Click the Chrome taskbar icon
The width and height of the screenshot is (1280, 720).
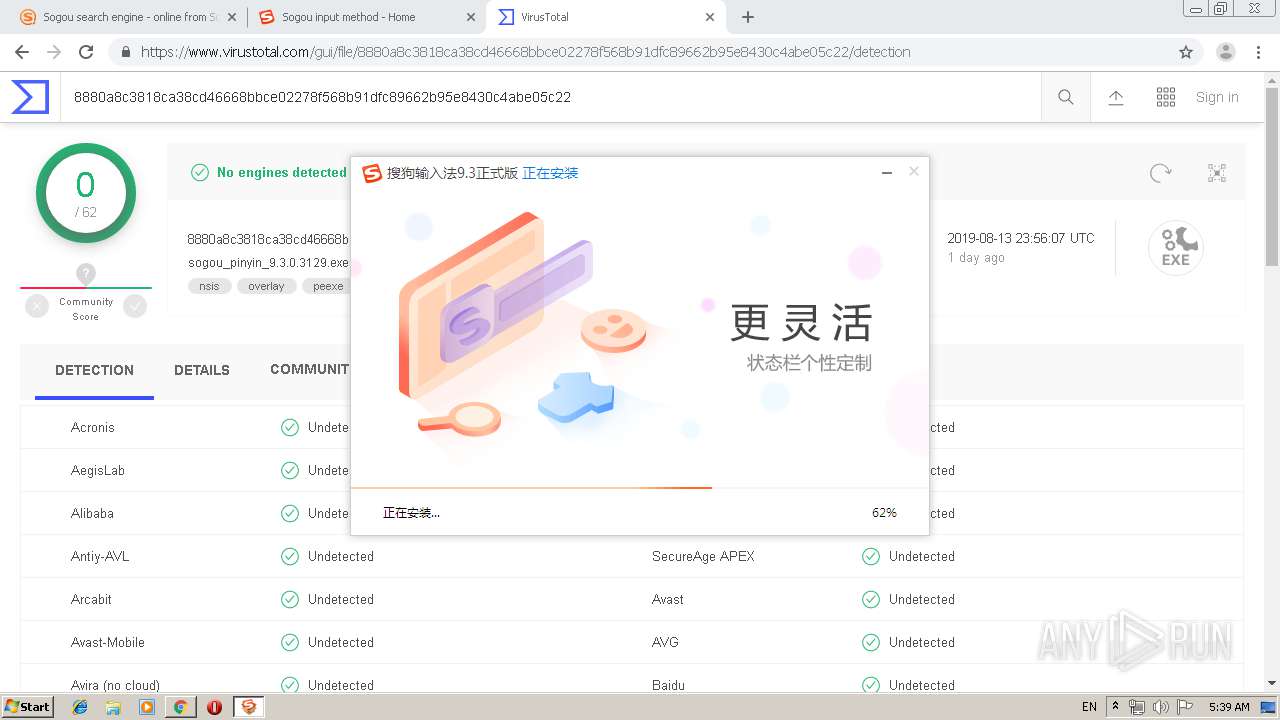tap(180, 706)
